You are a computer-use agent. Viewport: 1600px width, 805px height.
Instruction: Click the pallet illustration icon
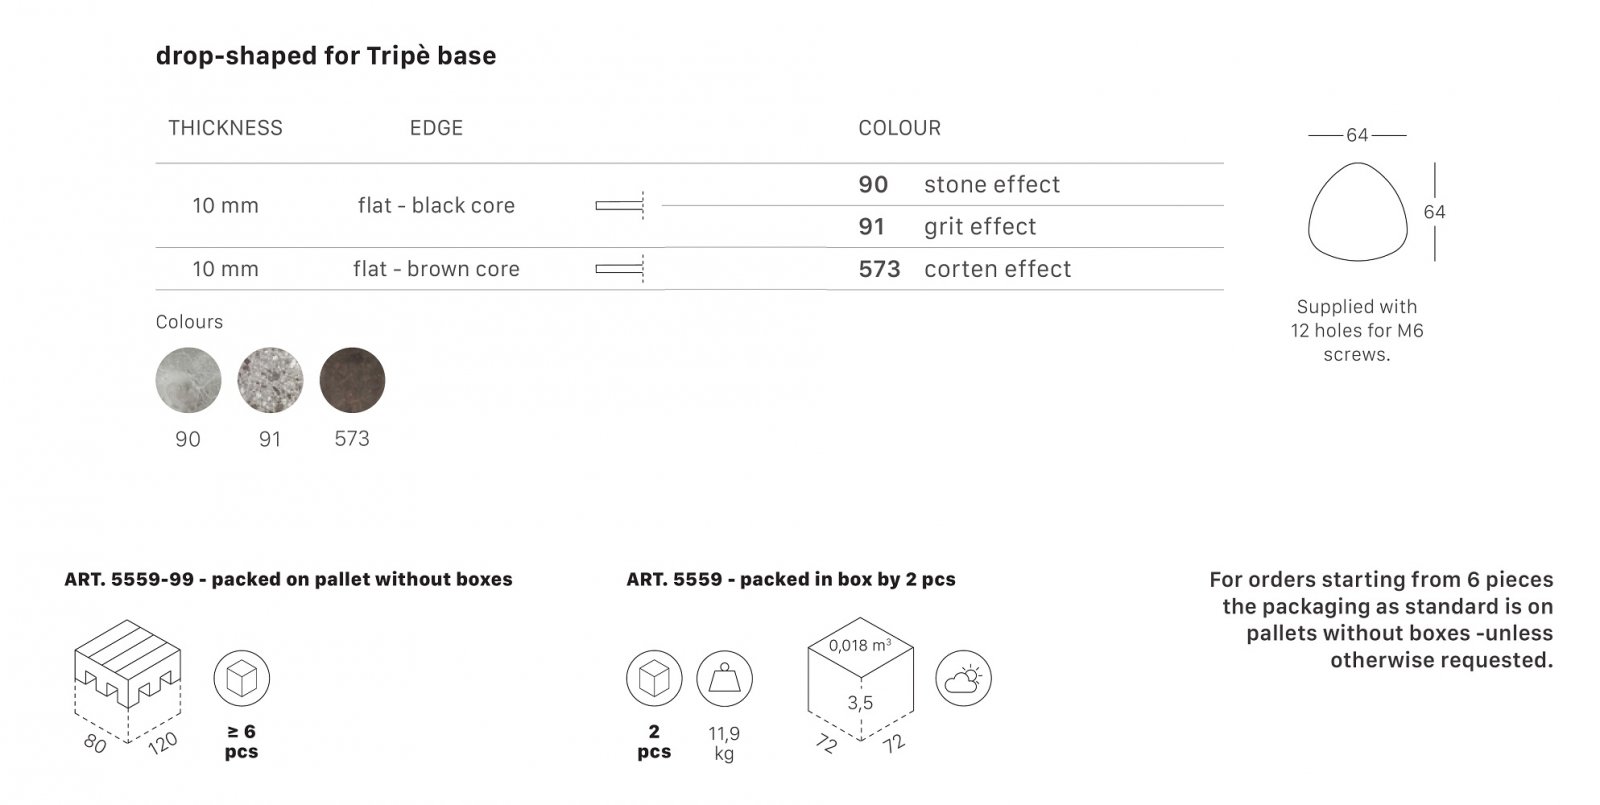coord(129,680)
